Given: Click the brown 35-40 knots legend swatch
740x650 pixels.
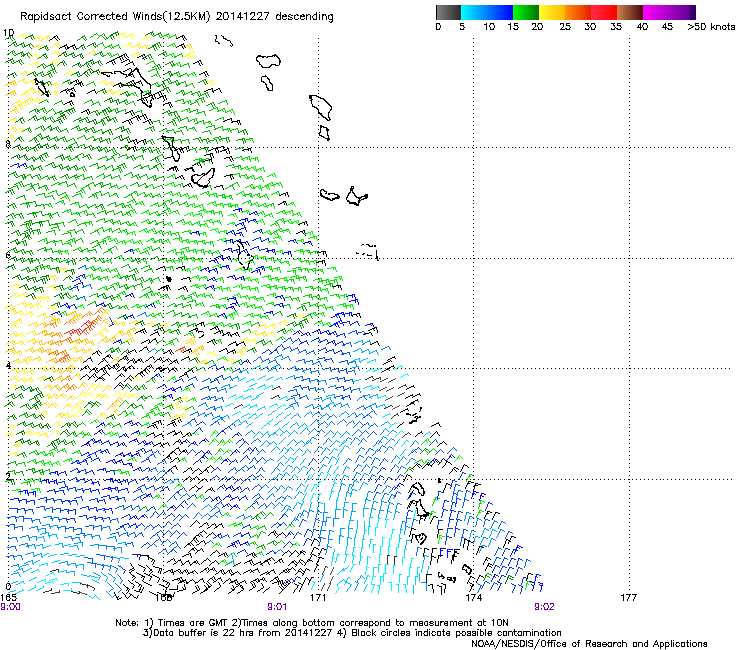Looking at the screenshot, I should [x=630, y=12].
